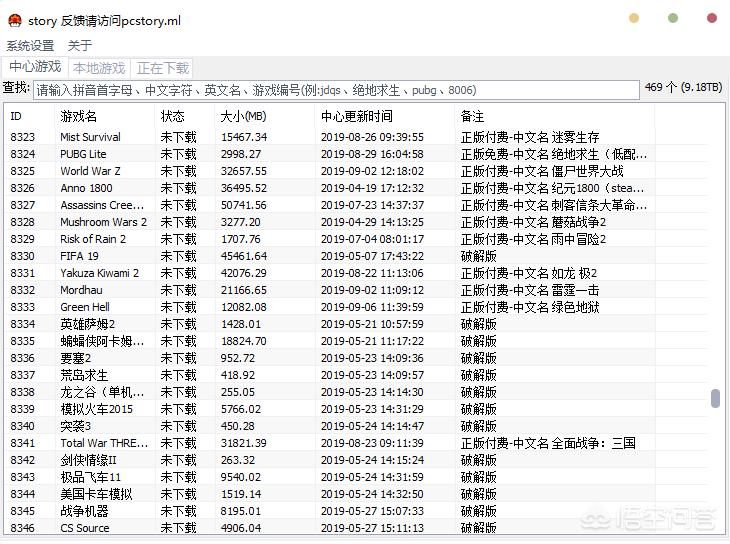This screenshot has height=544, width=730.
Task: Click the yellow minimize window dot
Action: (x=634, y=18)
